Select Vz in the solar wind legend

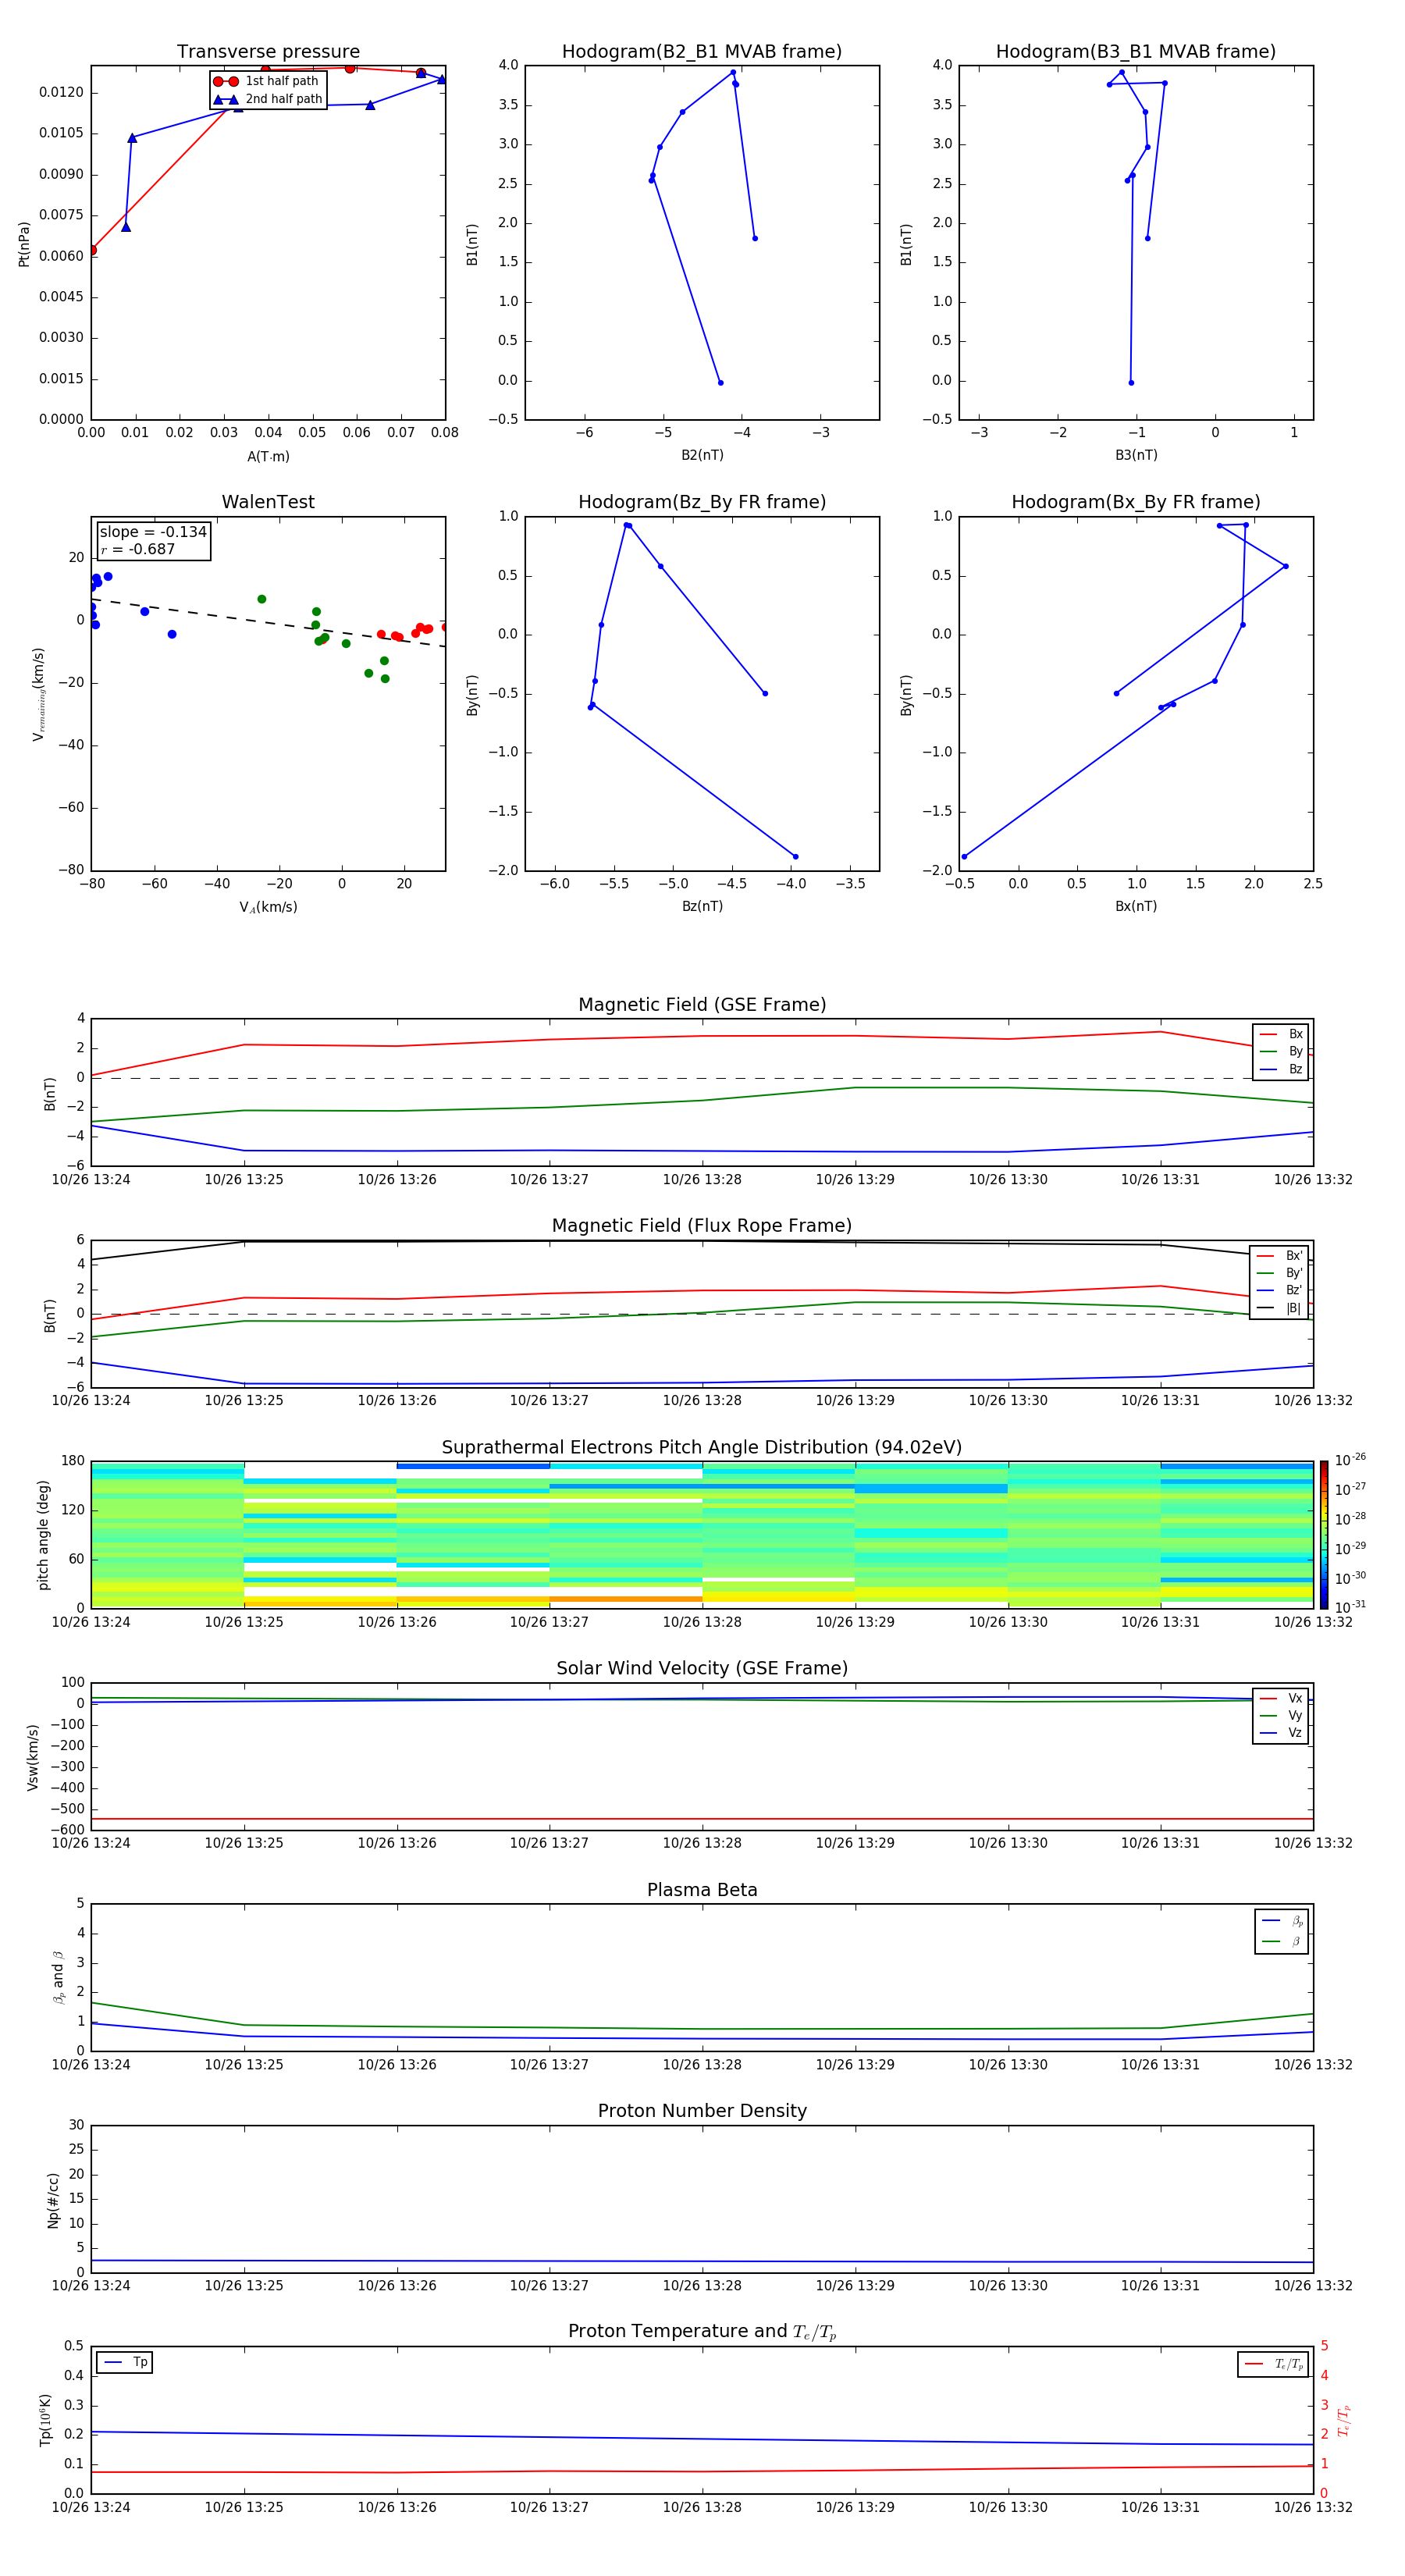click(1281, 1732)
